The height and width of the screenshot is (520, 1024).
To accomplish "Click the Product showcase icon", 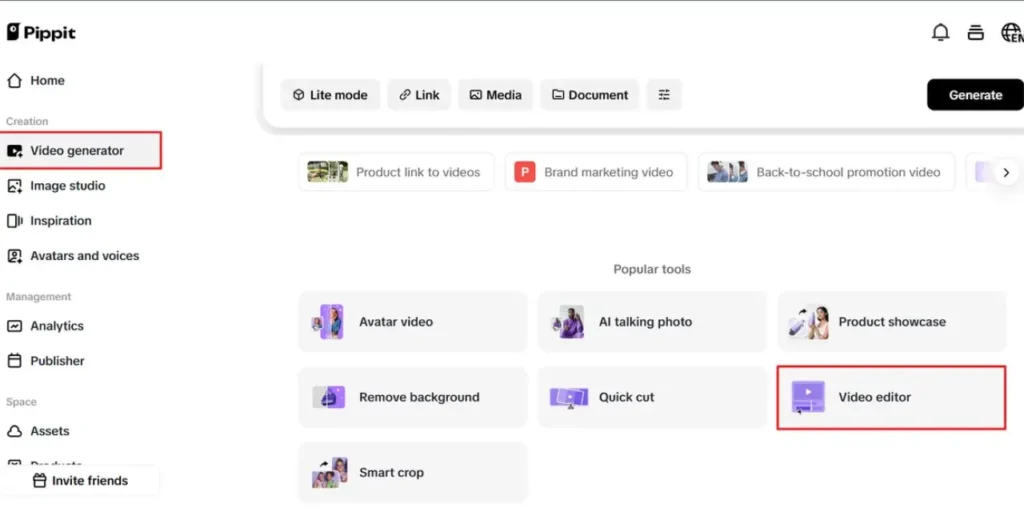I will click(x=808, y=321).
